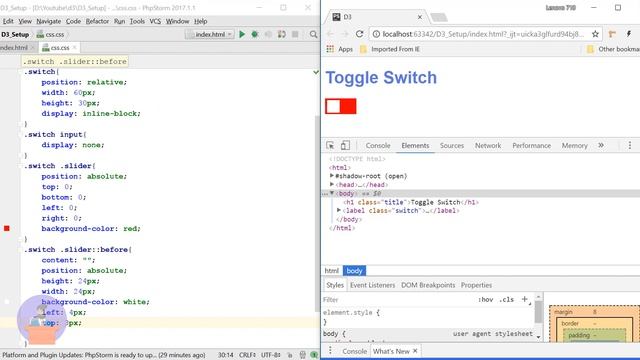Click the css.css breadcrumb in navigation bar
This screenshot has width=640, height=360.
[51, 34]
